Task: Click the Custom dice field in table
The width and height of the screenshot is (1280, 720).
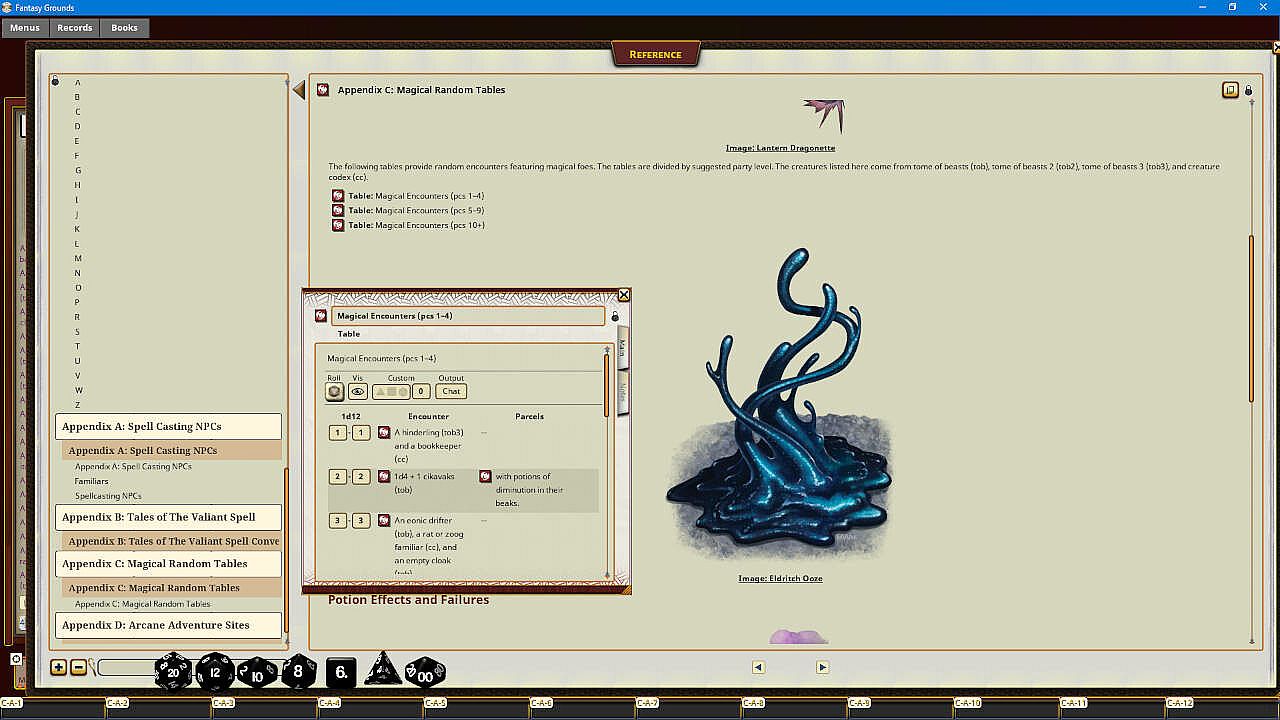Action: [x=391, y=391]
